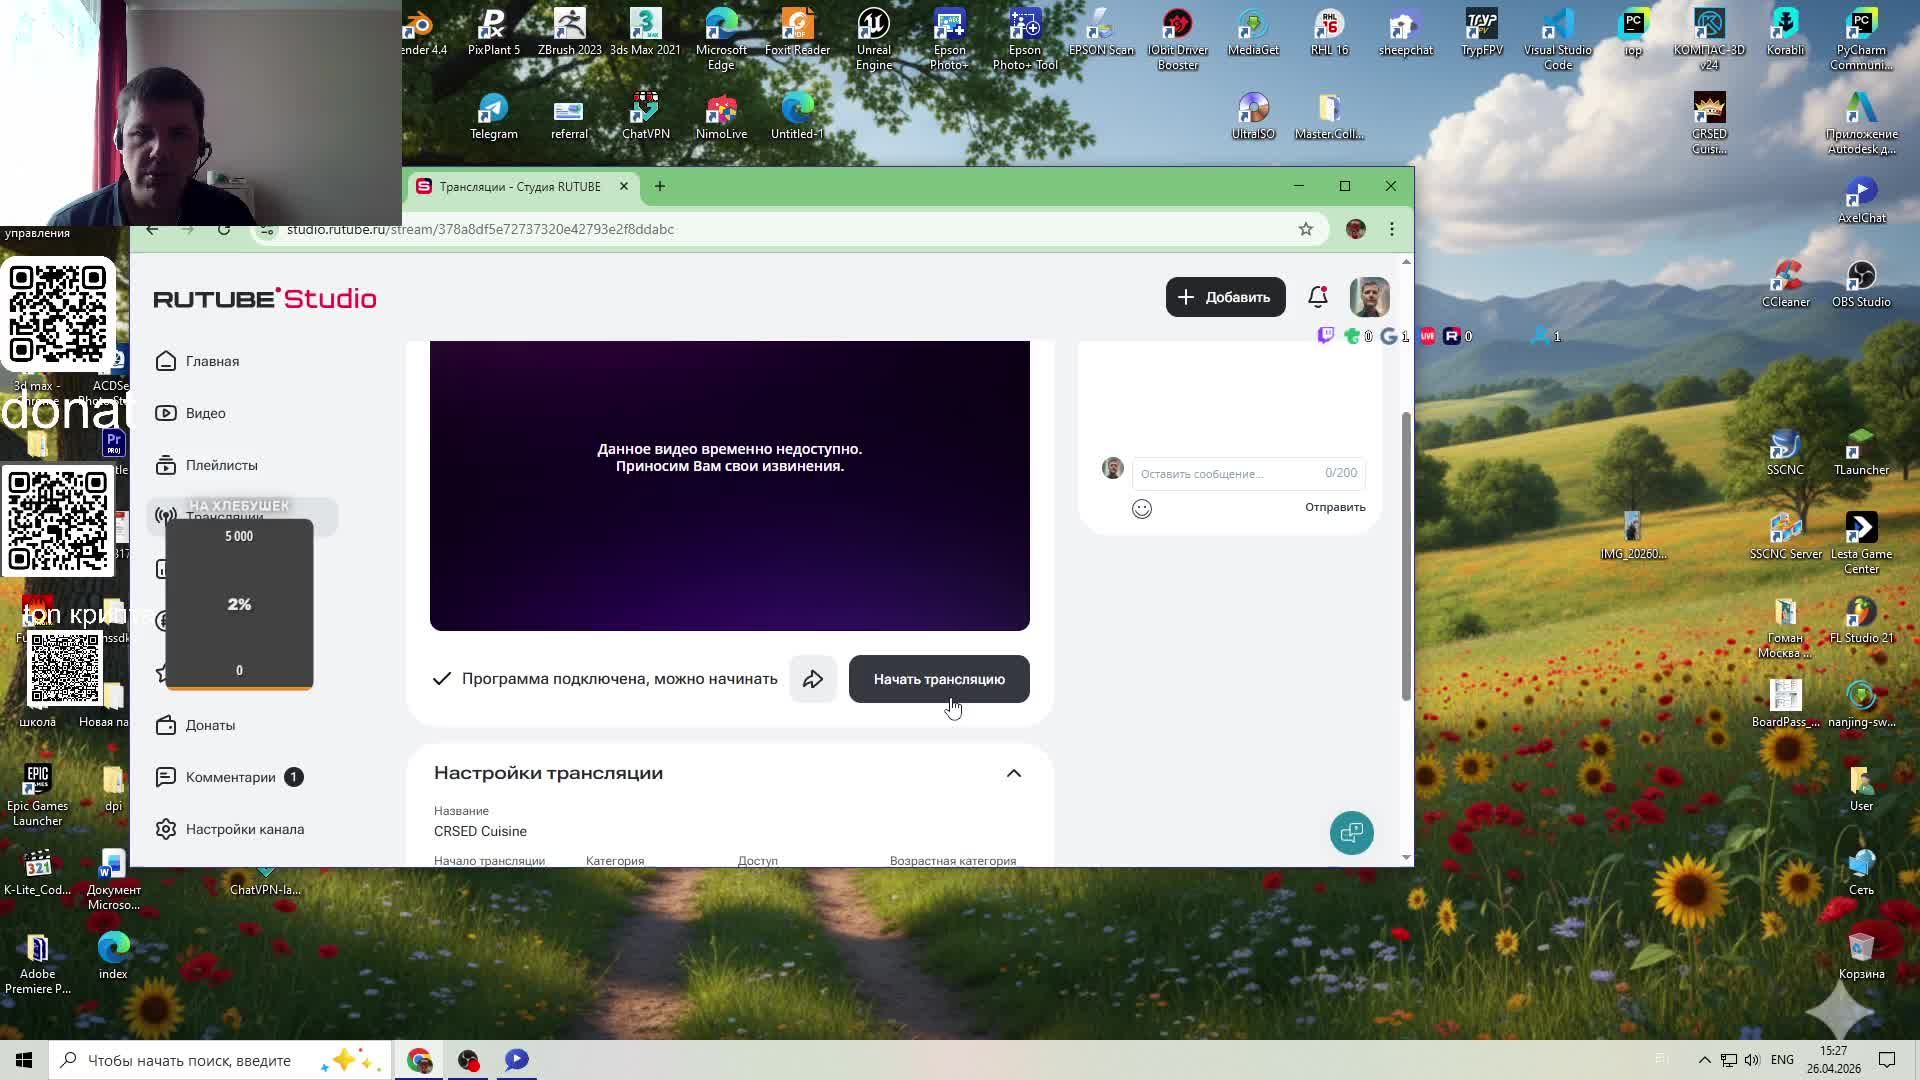Open the emoji picker in chat
1920x1080 pixels.
(x=1141, y=509)
